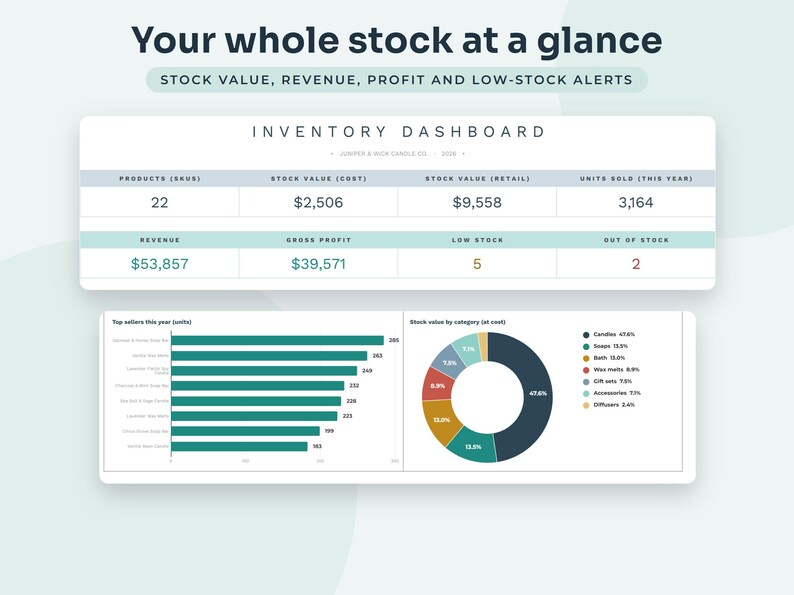Click the 'Vanilla Bean Candle' axis label
Screen dimensions: 794x595
[148, 446]
